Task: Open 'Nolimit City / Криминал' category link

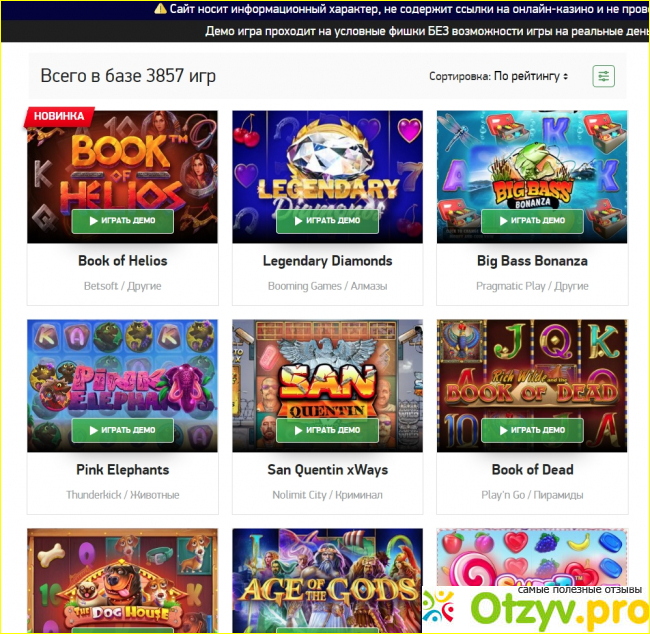Action: [327, 495]
